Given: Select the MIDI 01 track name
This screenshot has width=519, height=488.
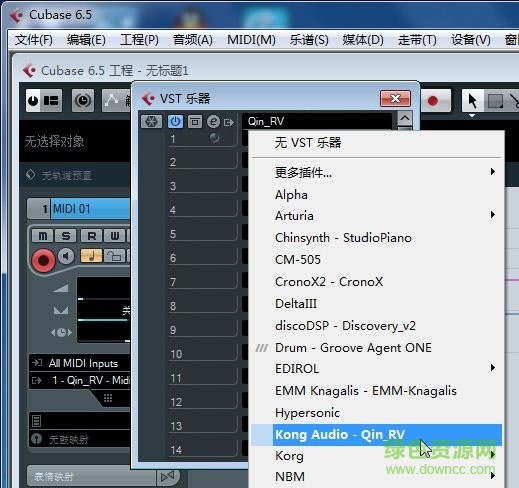Looking at the screenshot, I should tap(90, 209).
